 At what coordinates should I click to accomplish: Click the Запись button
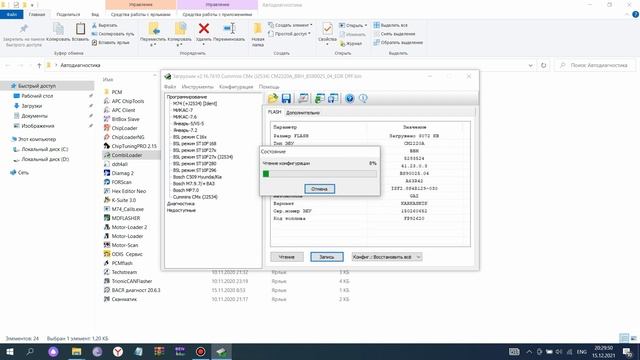(x=327, y=257)
